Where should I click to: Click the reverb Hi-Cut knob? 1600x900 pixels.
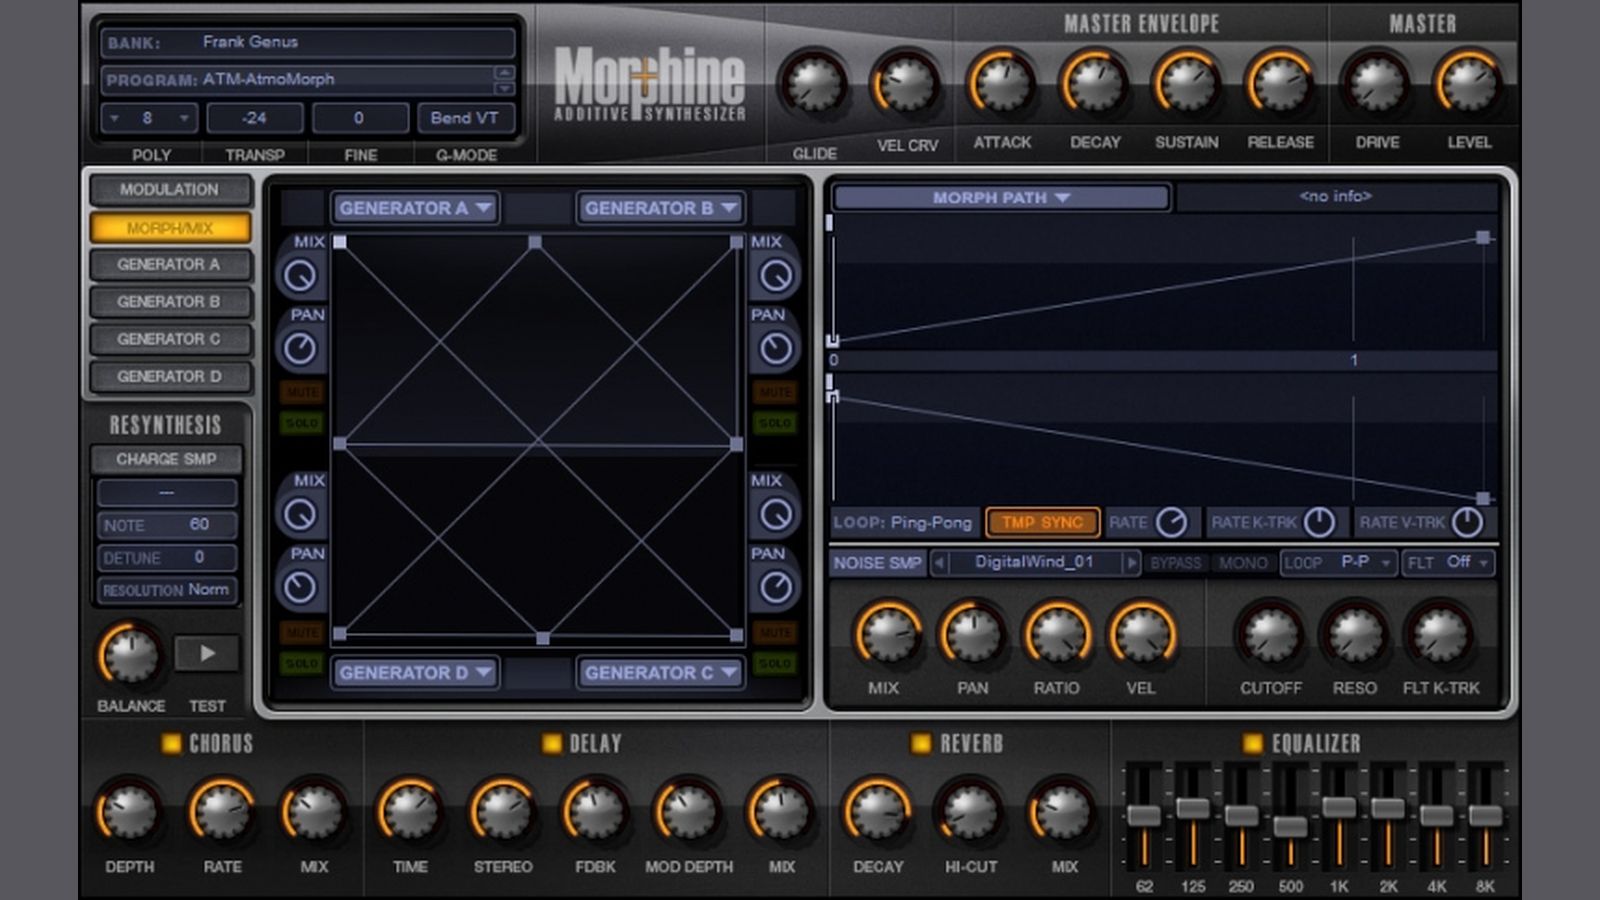click(x=970, y=811)
